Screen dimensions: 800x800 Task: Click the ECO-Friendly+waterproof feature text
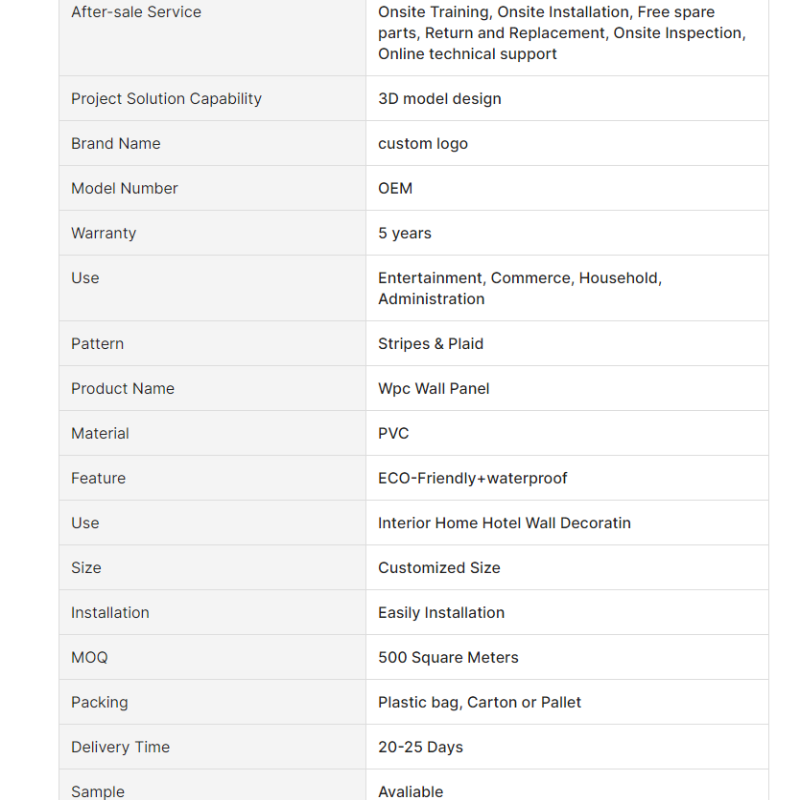click(x=472, y=478)
